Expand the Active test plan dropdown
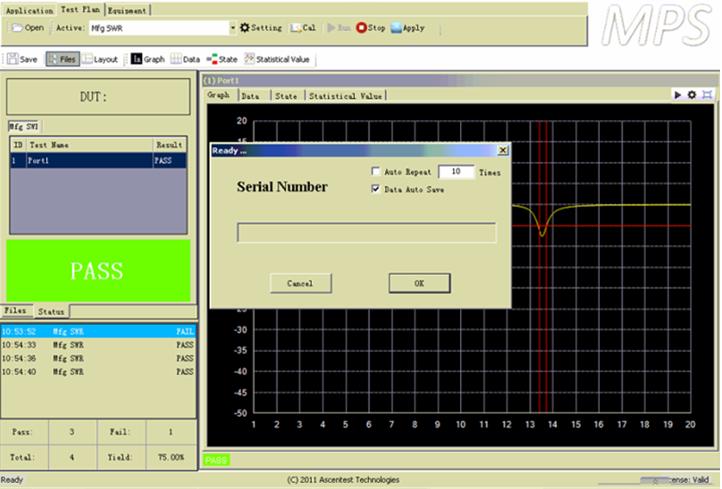This screenshot has height=489, width=722. 233,28
